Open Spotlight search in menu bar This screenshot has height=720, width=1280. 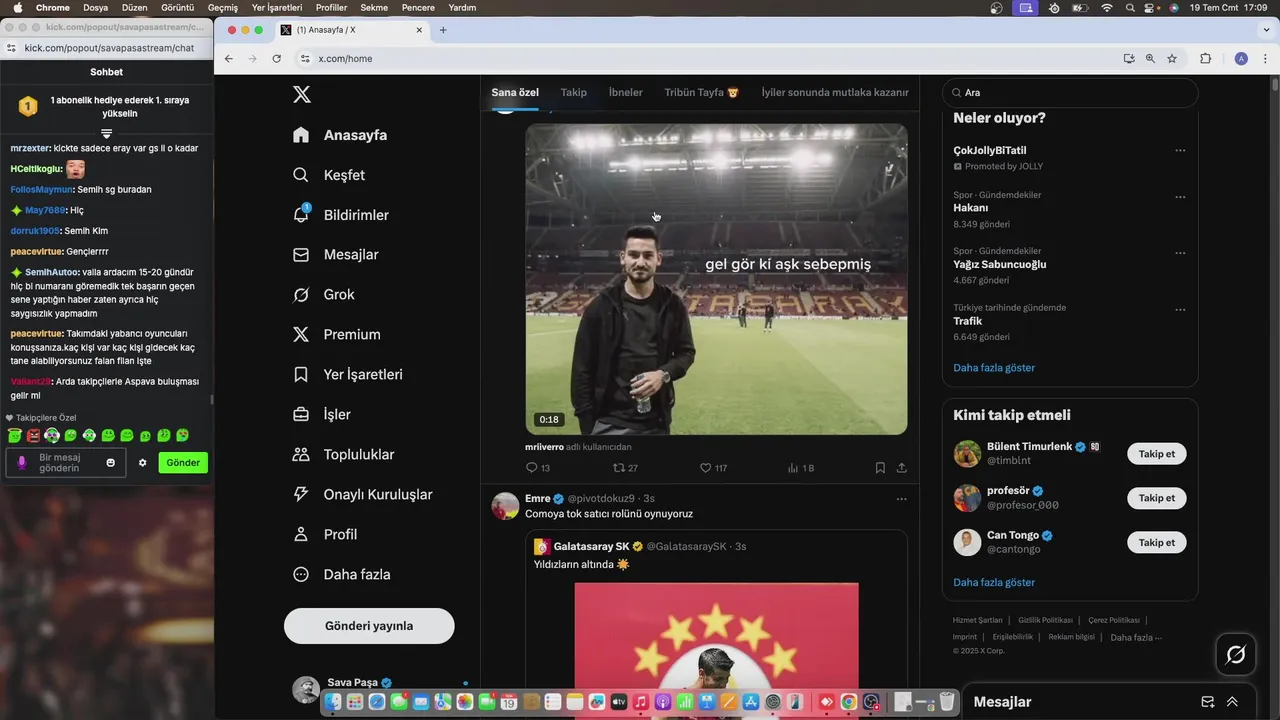[1130, 7]
